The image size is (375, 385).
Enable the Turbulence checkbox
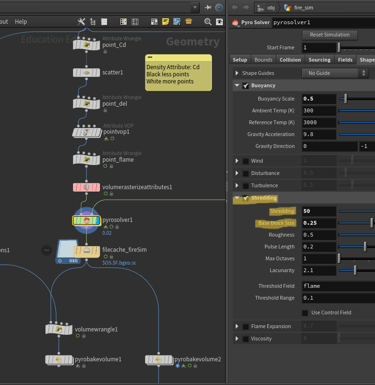tap(246, 186)
